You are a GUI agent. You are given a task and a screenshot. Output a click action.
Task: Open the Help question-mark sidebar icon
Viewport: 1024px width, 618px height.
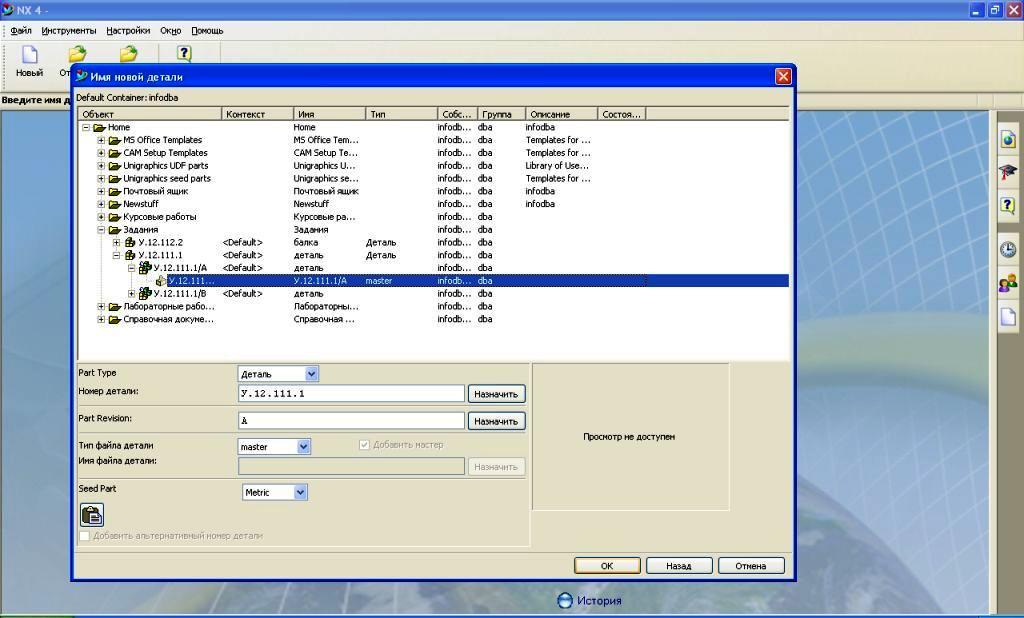tap(1008, 205)
